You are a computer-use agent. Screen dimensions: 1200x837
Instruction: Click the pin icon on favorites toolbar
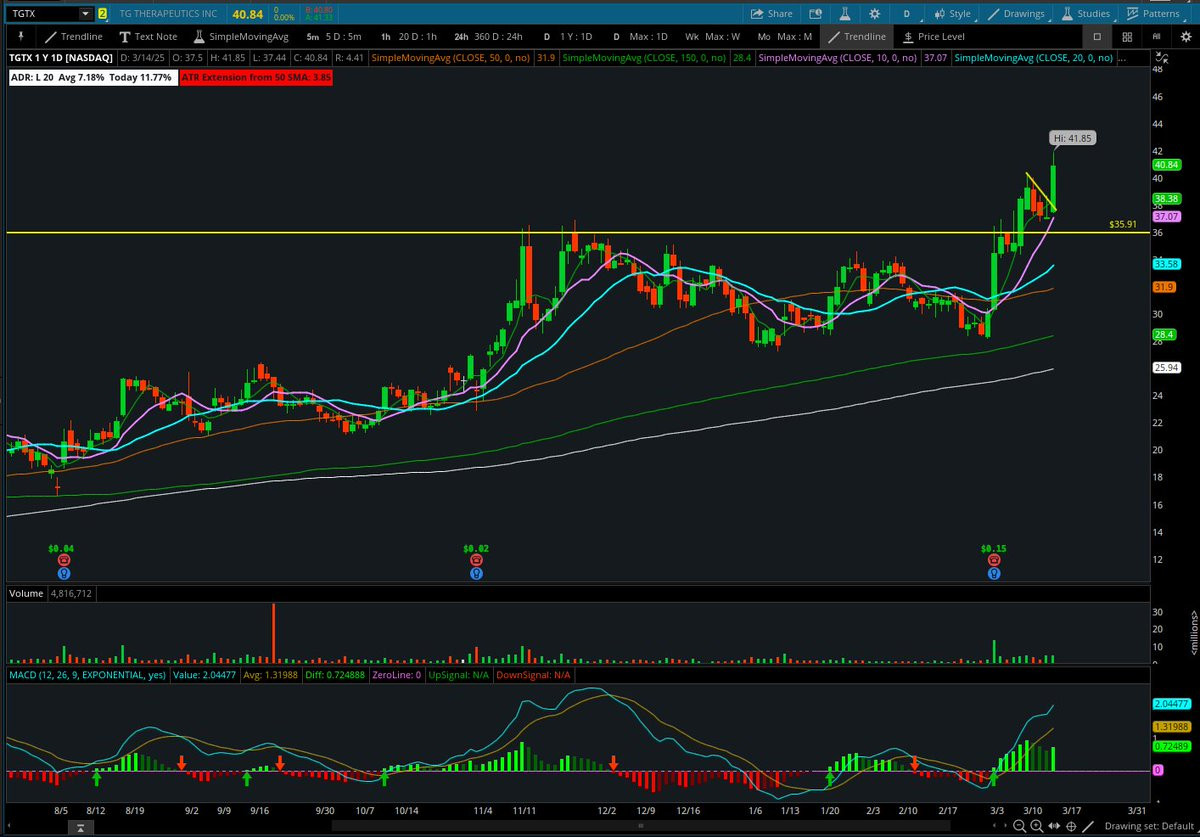coord(19,36)
